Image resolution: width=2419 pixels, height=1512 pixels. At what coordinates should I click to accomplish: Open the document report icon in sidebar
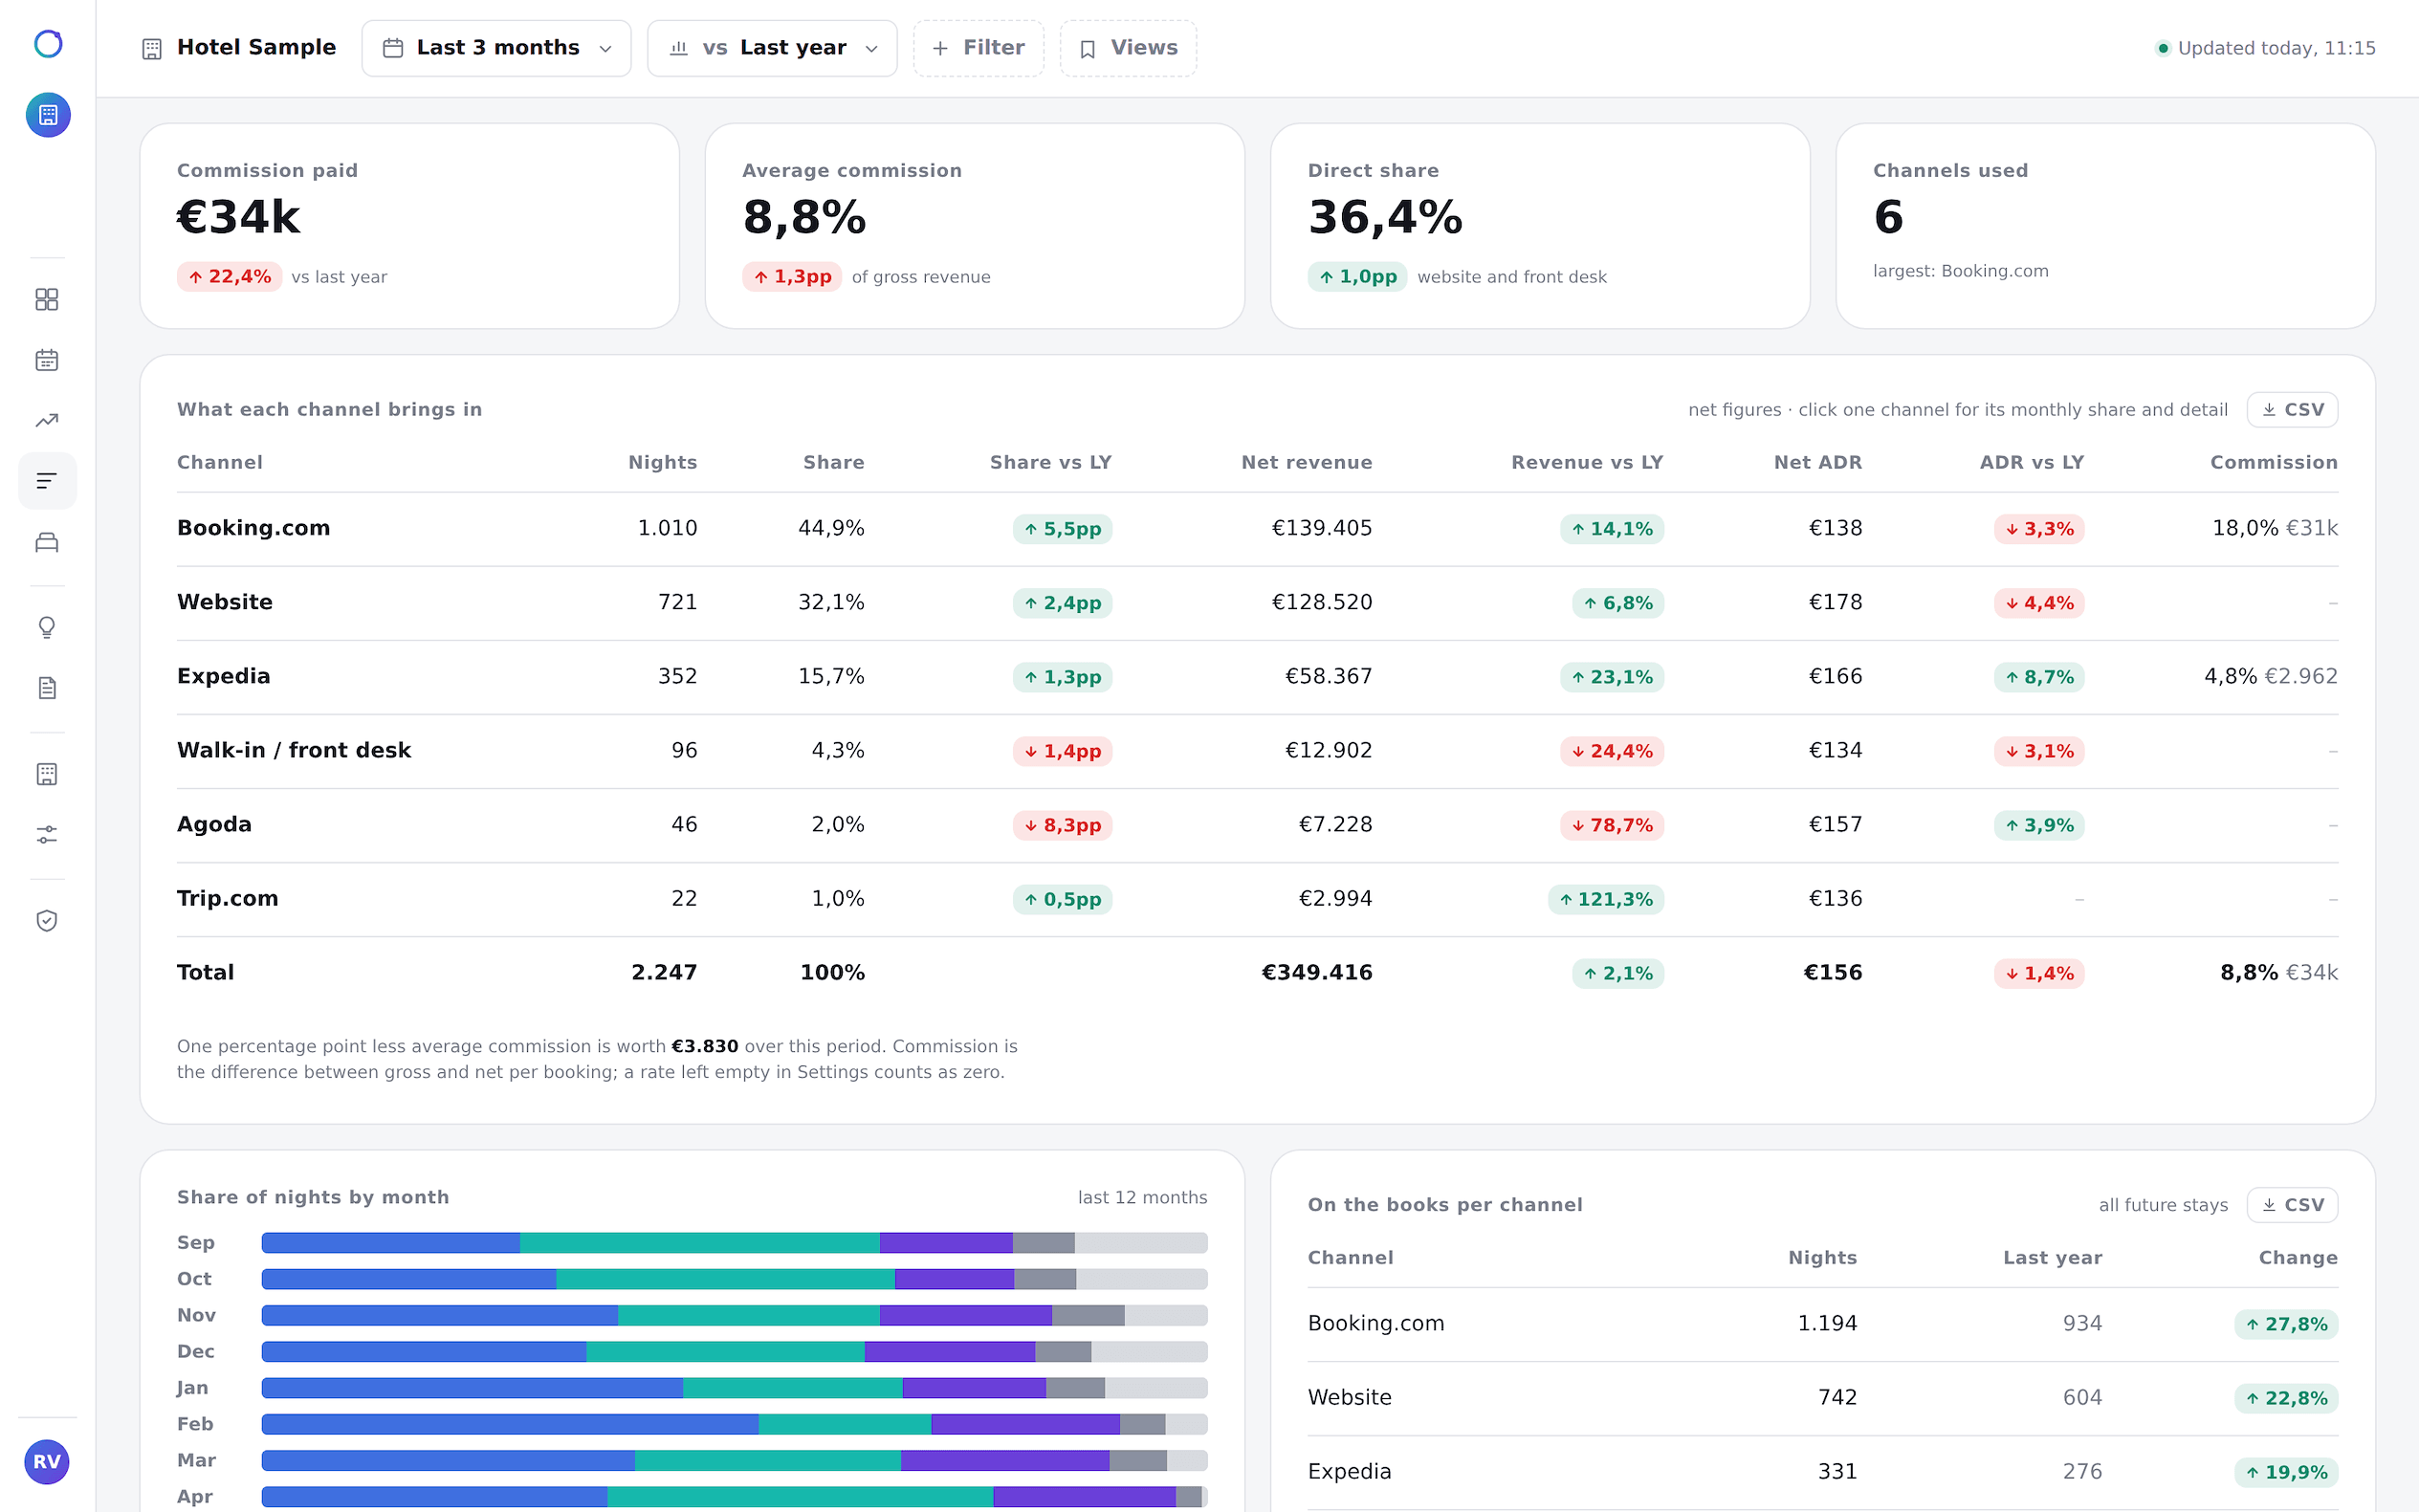point(47,688)
